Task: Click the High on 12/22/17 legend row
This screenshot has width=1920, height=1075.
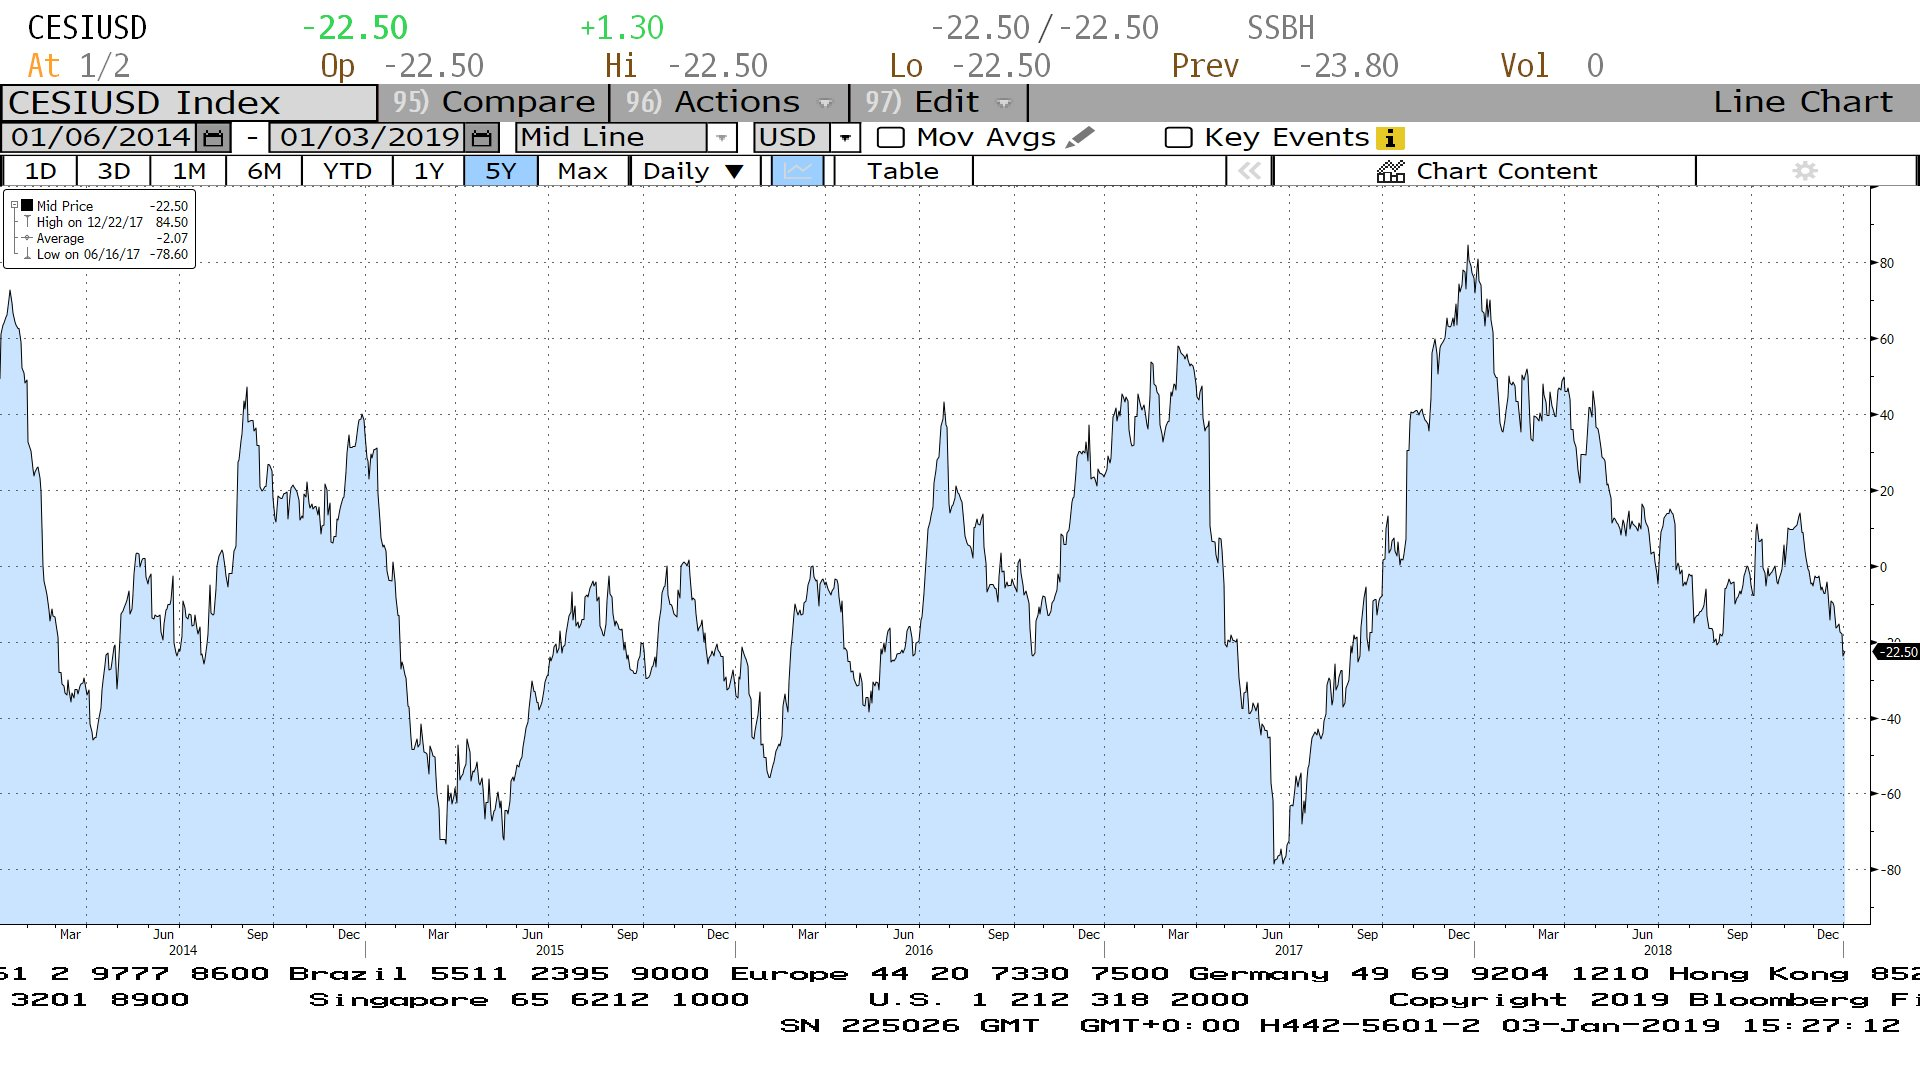Action: click(112, 222)
